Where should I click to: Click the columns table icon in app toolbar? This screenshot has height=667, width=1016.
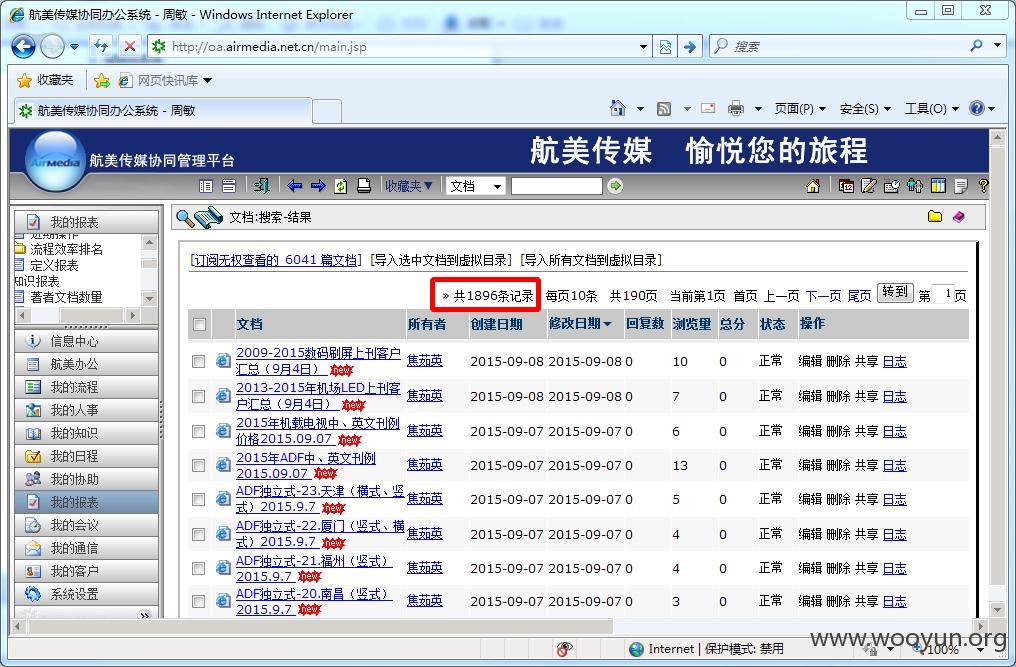point(938,186)
